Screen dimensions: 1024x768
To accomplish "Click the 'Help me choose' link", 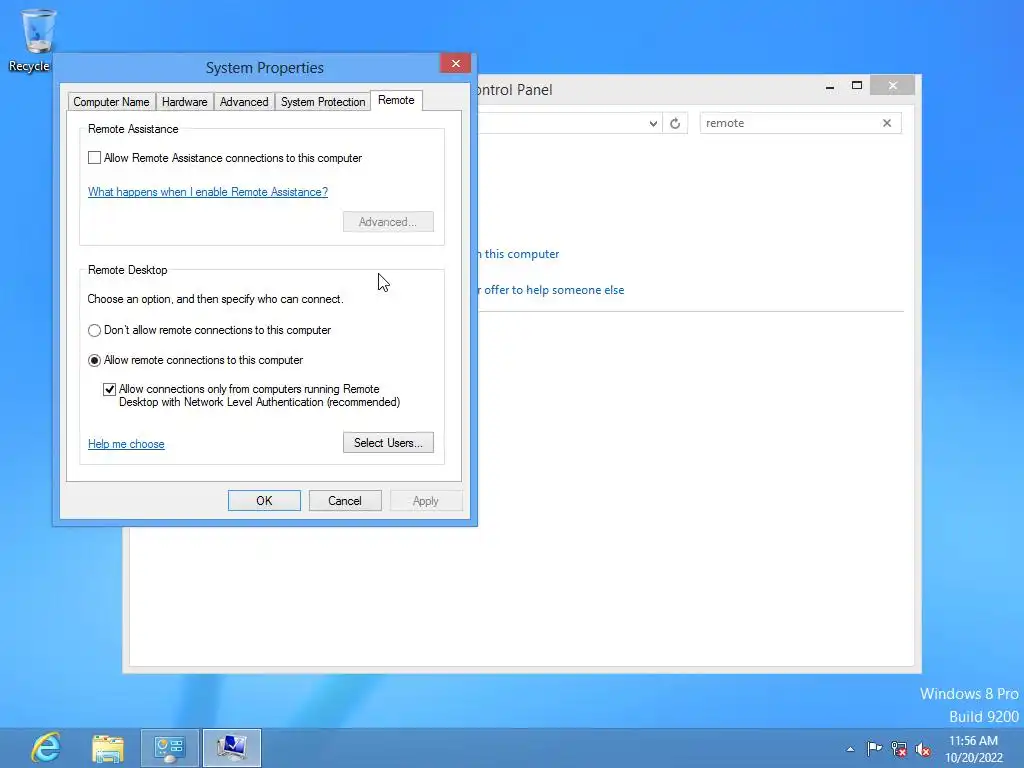I will (126, 444).
